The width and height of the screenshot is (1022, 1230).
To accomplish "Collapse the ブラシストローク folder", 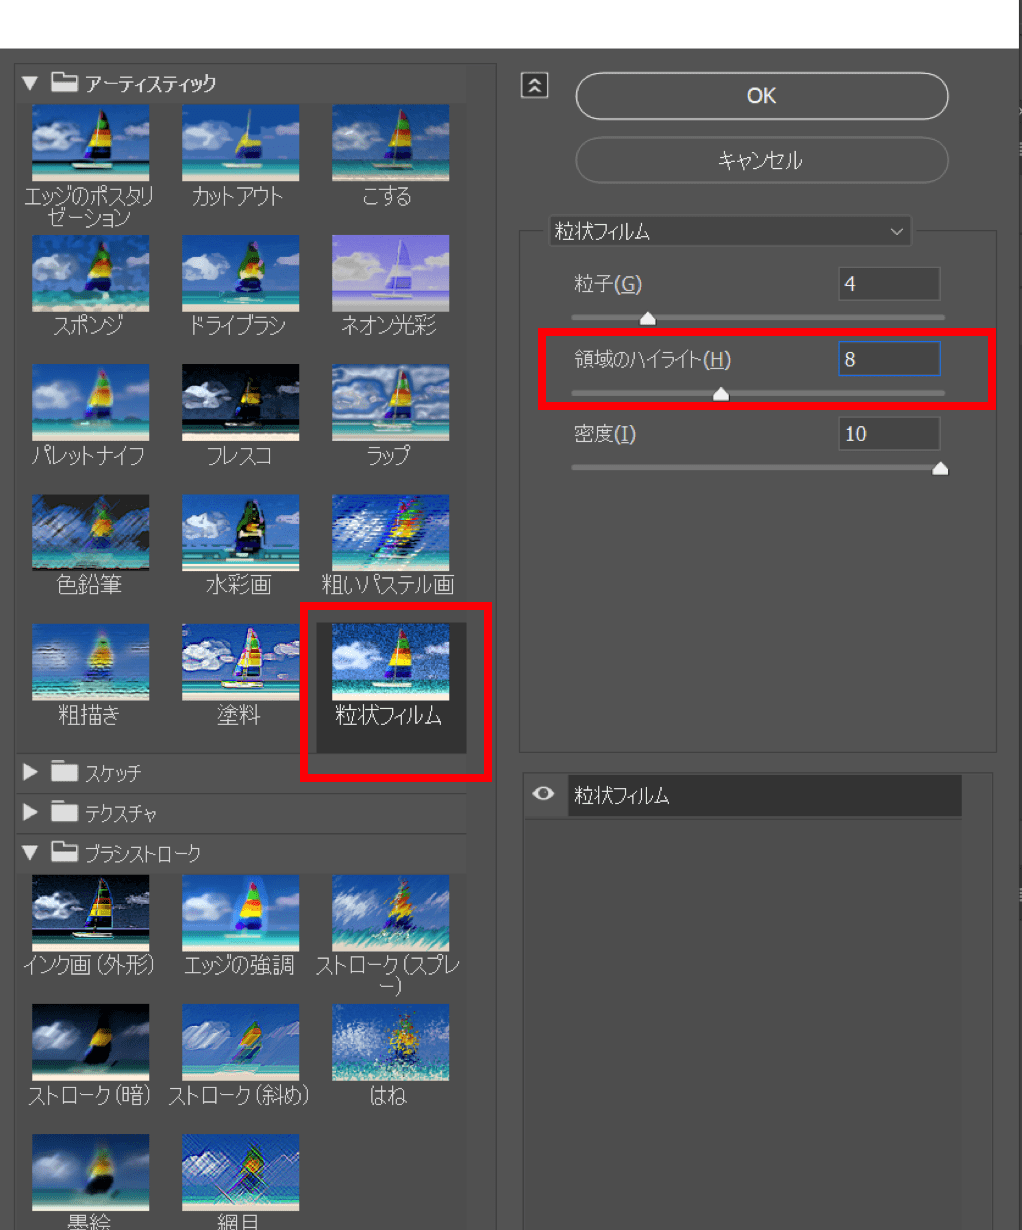I will pos(30,853).
